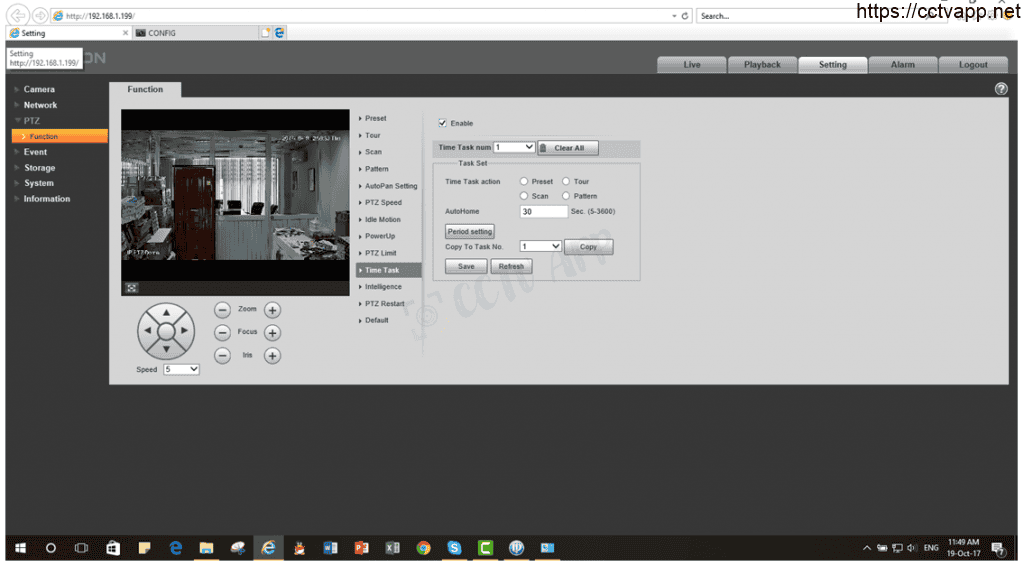
Task: Switch to the Playback tab
Action: tap(762, 65)
